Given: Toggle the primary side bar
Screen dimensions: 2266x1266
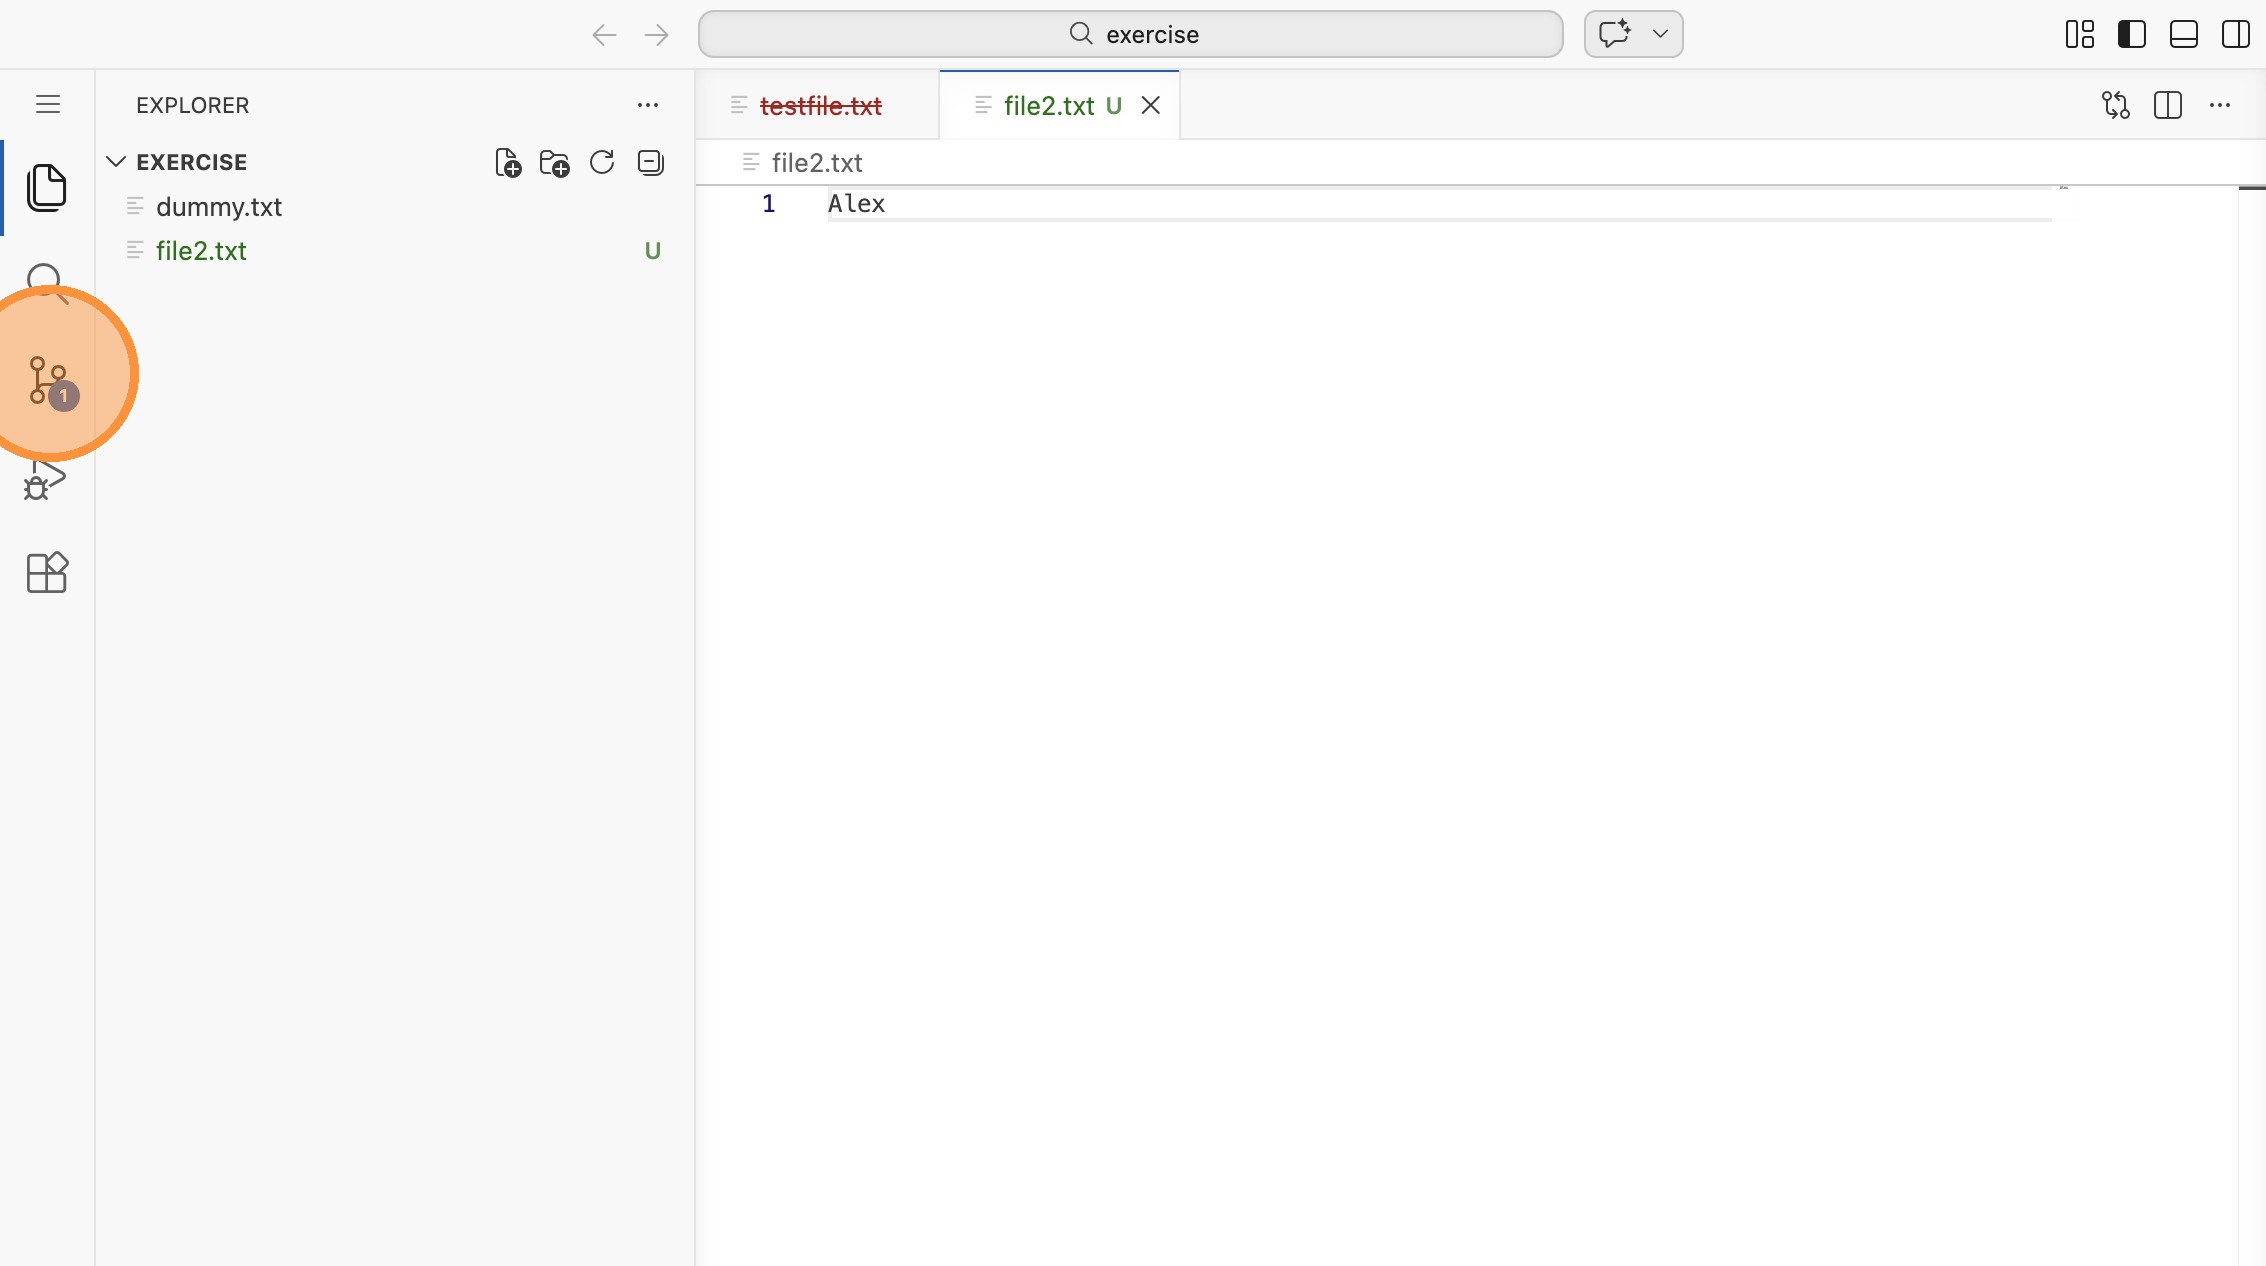Looking at the screenshot, I should [x=2131, y=34].
